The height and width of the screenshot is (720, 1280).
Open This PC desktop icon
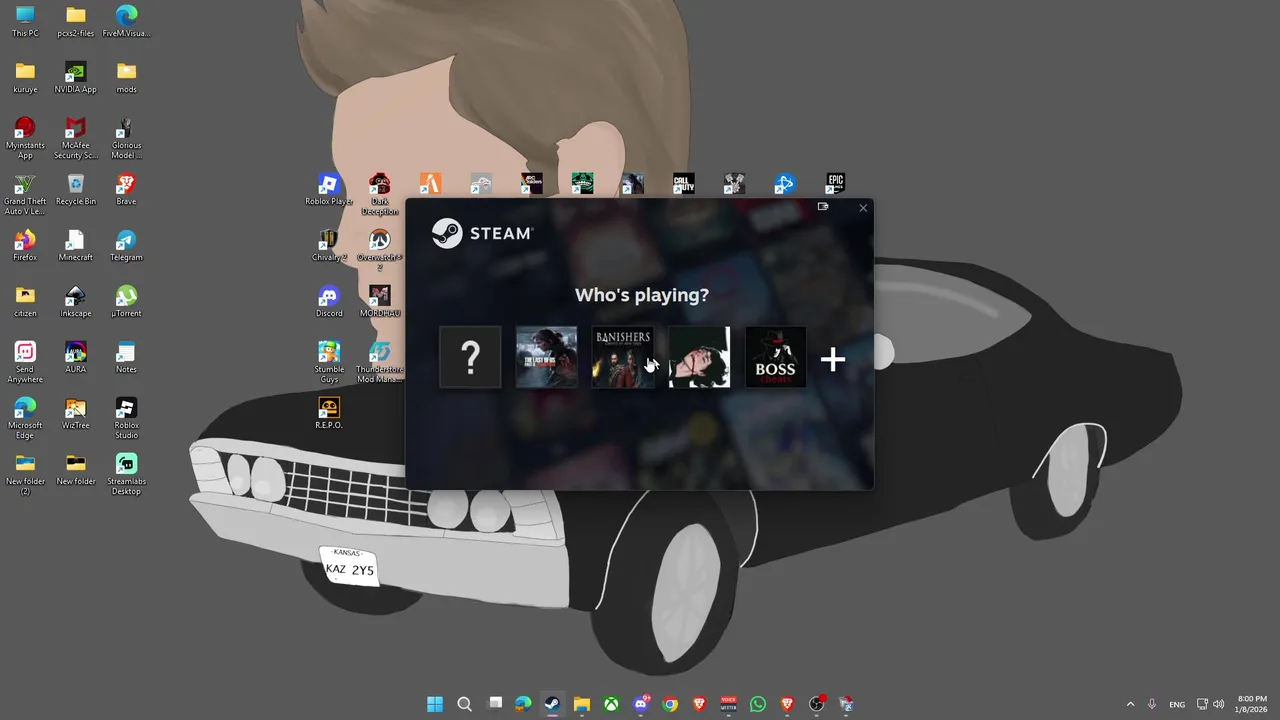click(x=25, y=21)
